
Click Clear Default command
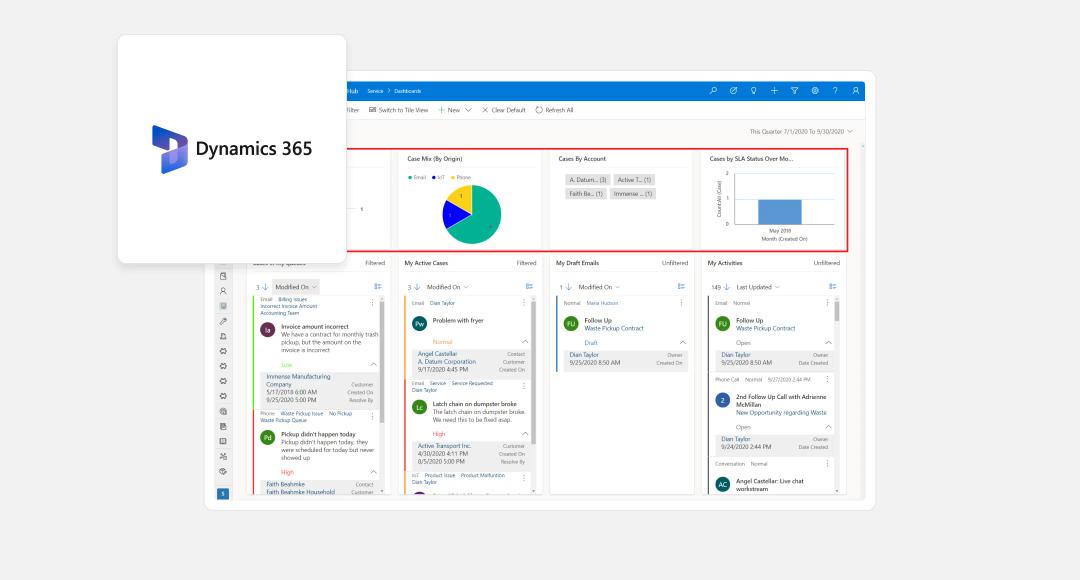[503, 110]
